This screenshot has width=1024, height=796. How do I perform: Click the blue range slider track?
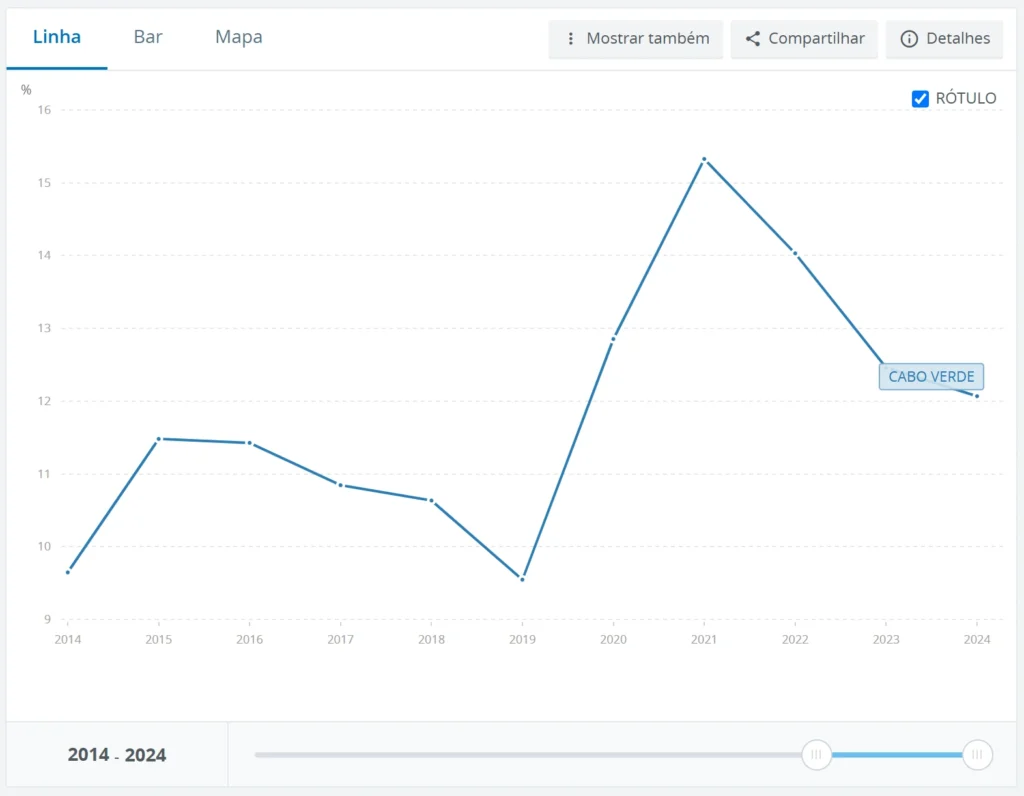tap(895, 755)
